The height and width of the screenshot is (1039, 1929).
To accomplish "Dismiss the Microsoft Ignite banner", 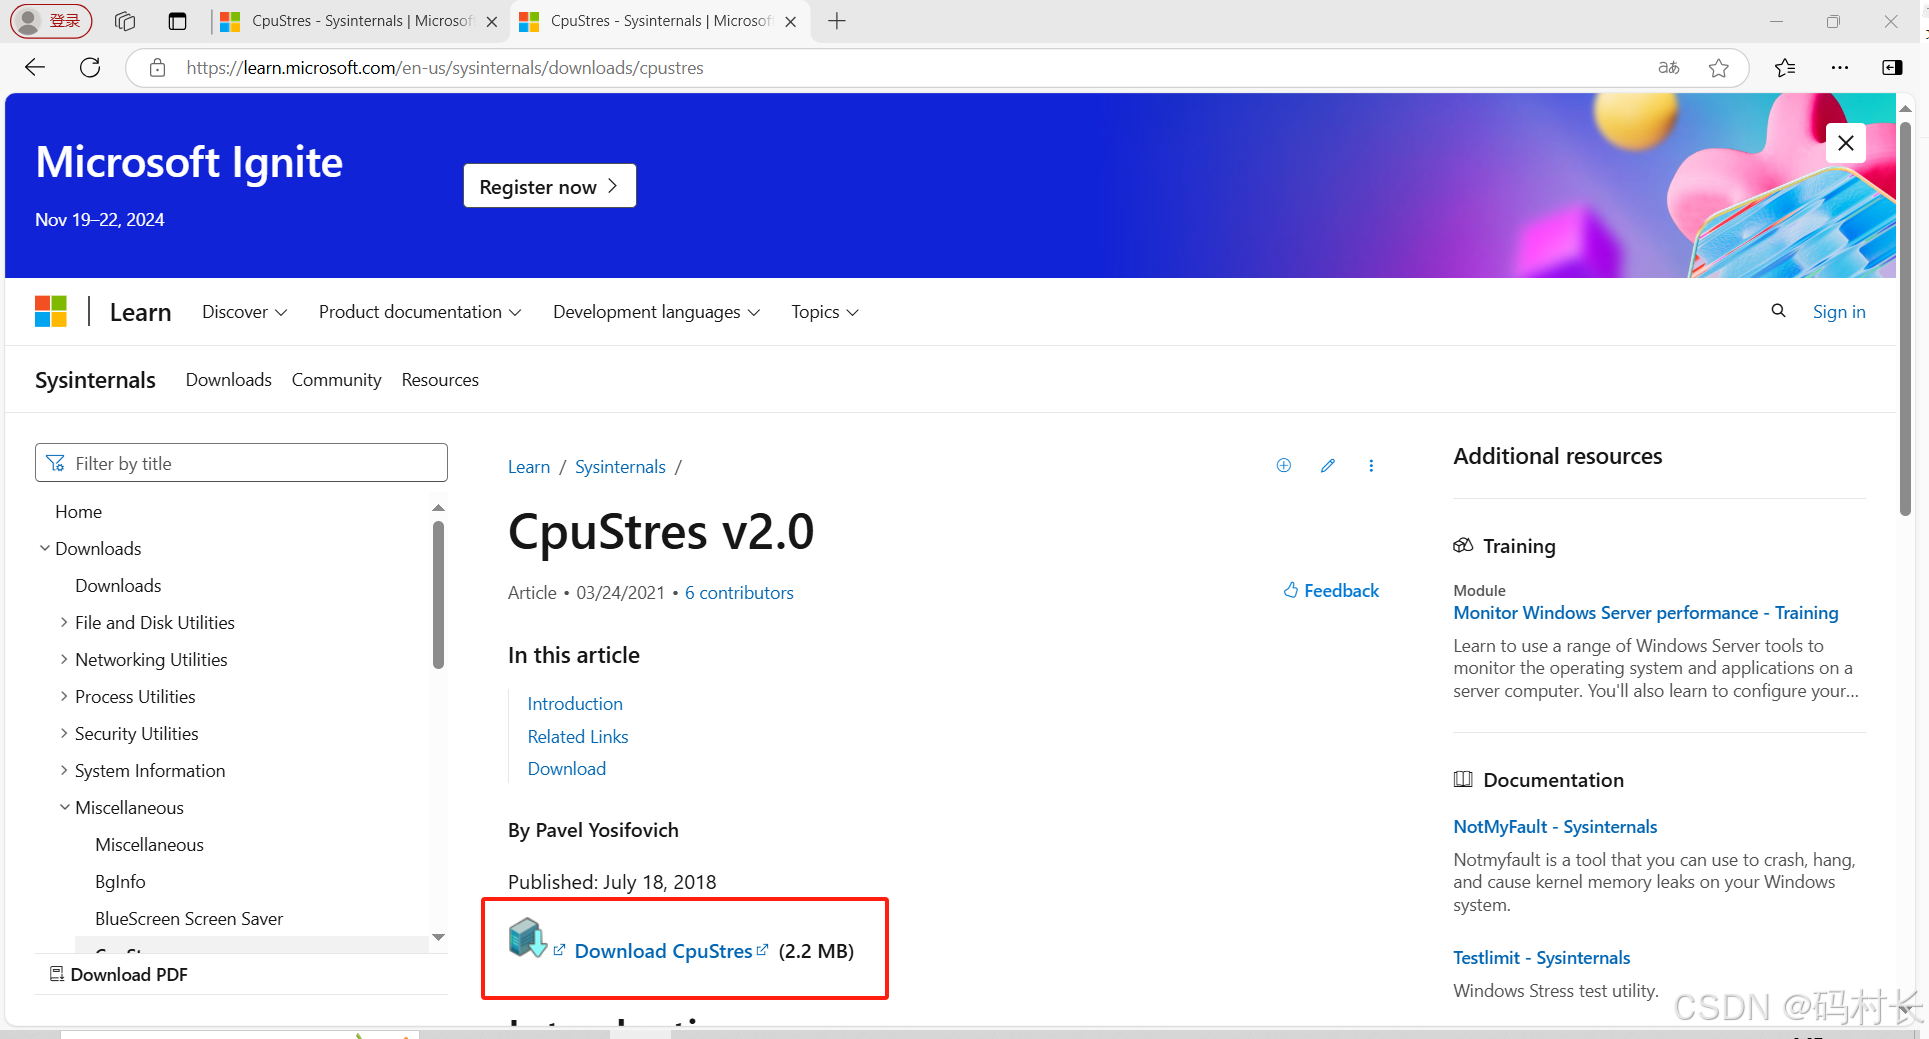I will pyautogui.click(x=1846, y=143).
